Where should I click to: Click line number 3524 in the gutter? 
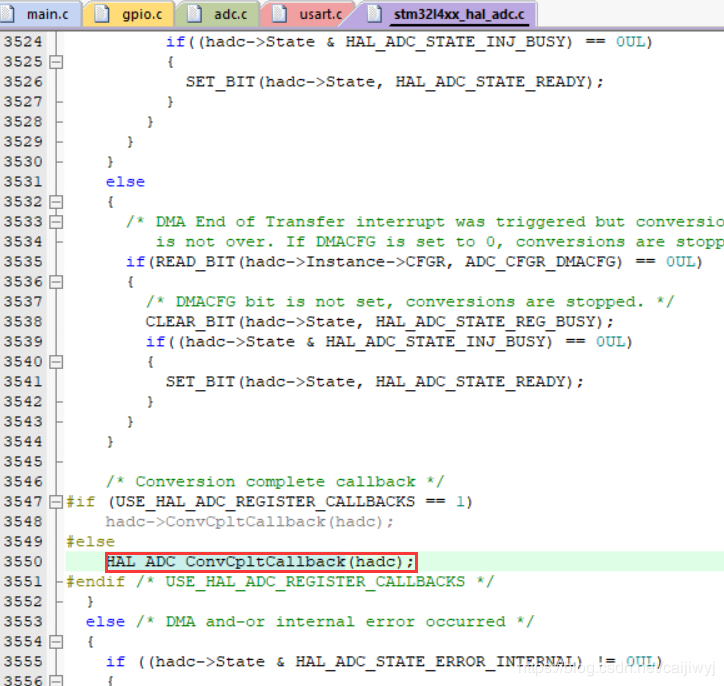click(x=23, y=42)
